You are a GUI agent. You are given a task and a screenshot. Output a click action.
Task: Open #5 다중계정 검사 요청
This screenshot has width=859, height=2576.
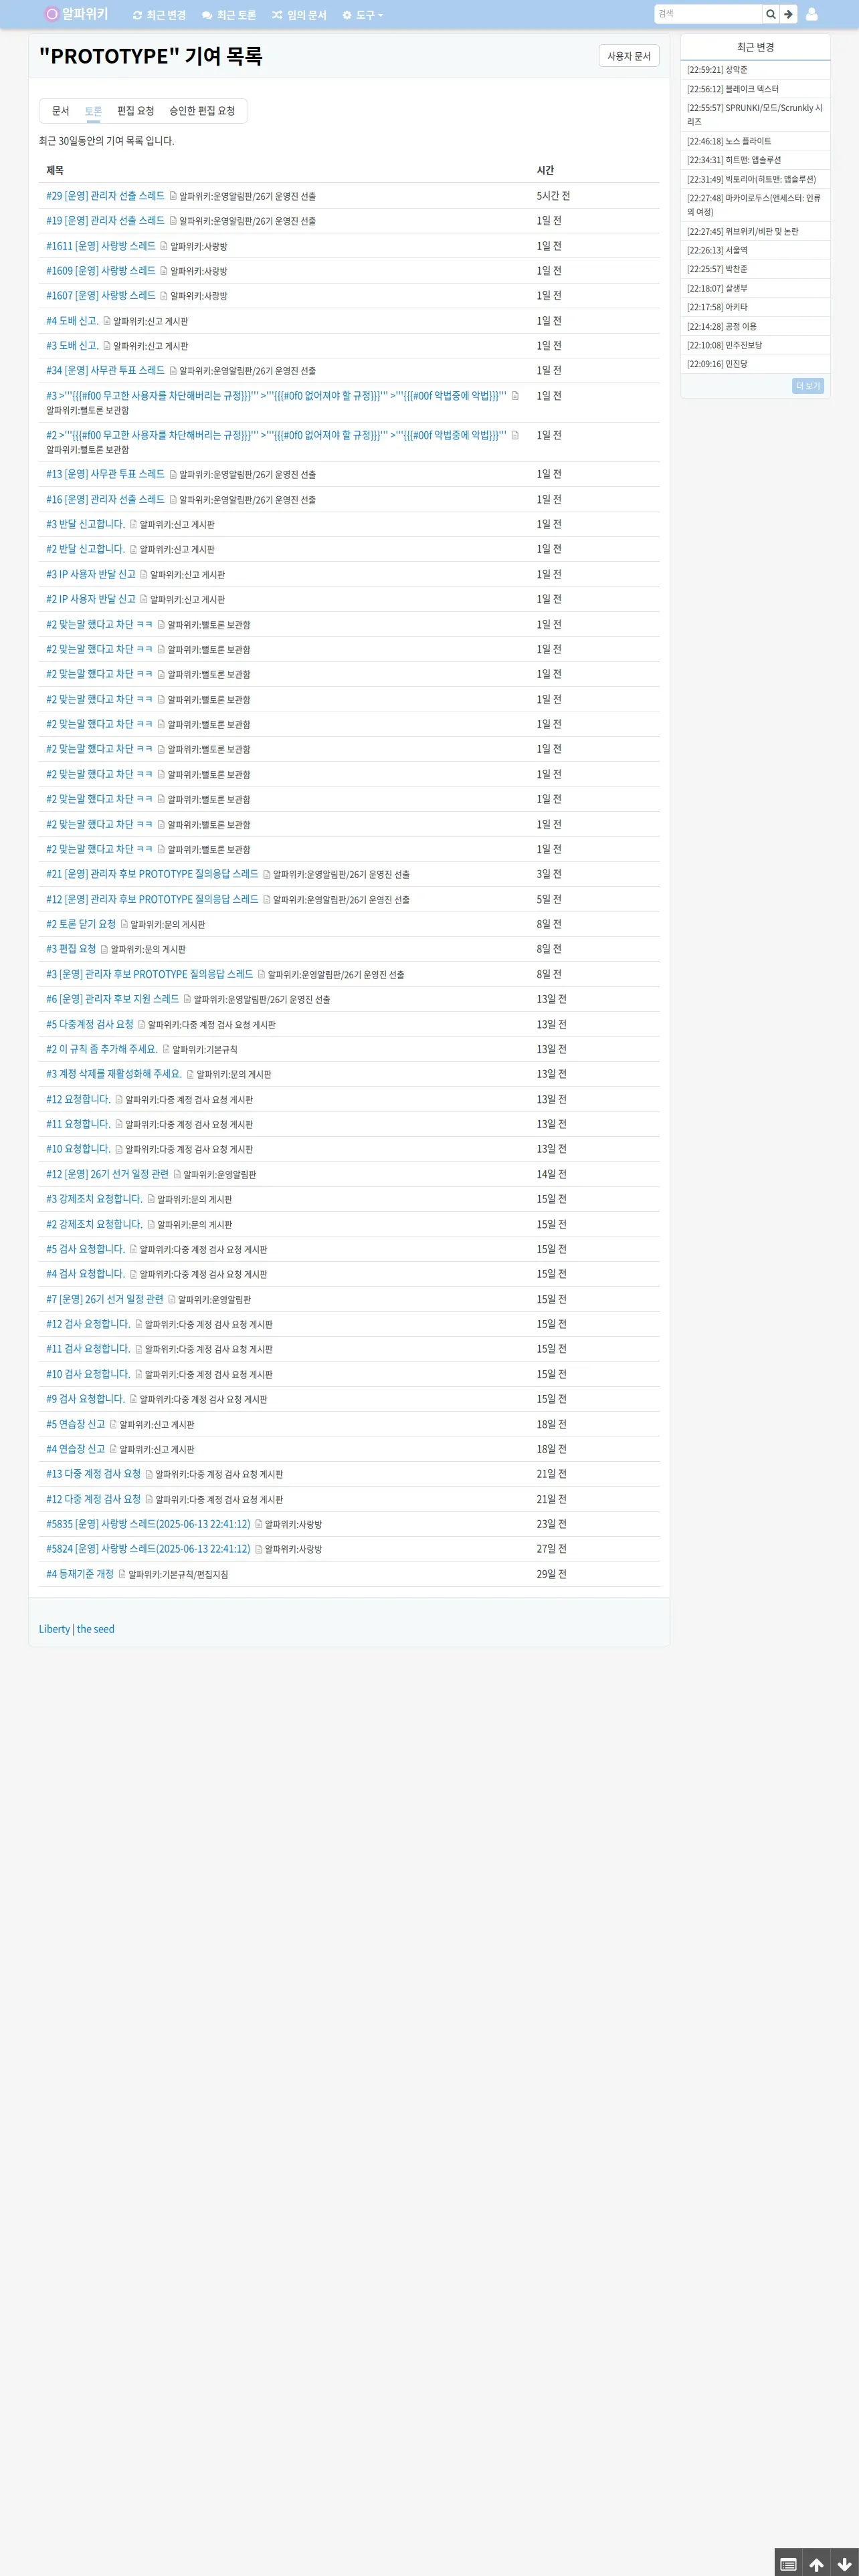coord(90,1024)
